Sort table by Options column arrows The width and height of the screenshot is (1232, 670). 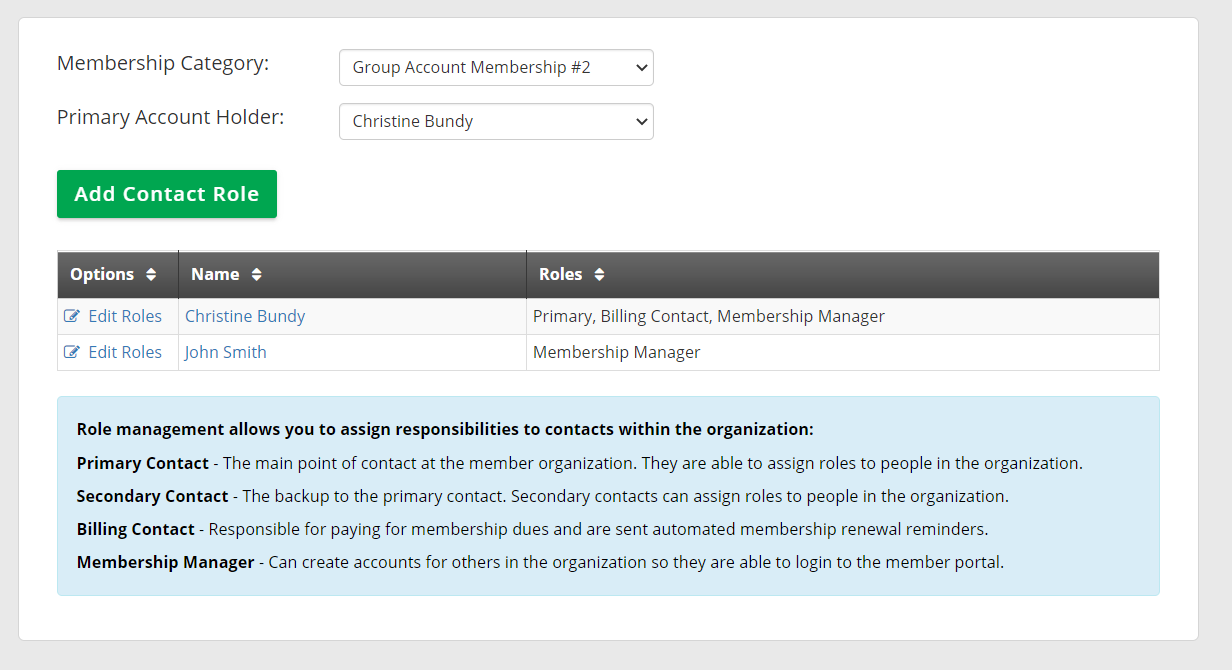coord(151,274)
